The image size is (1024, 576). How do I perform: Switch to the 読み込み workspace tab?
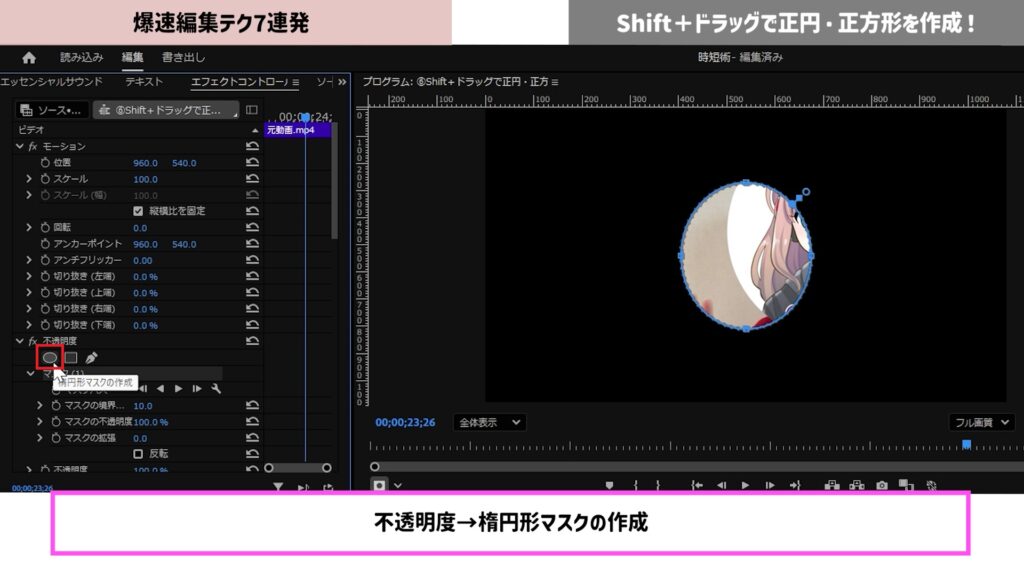click(x=82, y=57)
